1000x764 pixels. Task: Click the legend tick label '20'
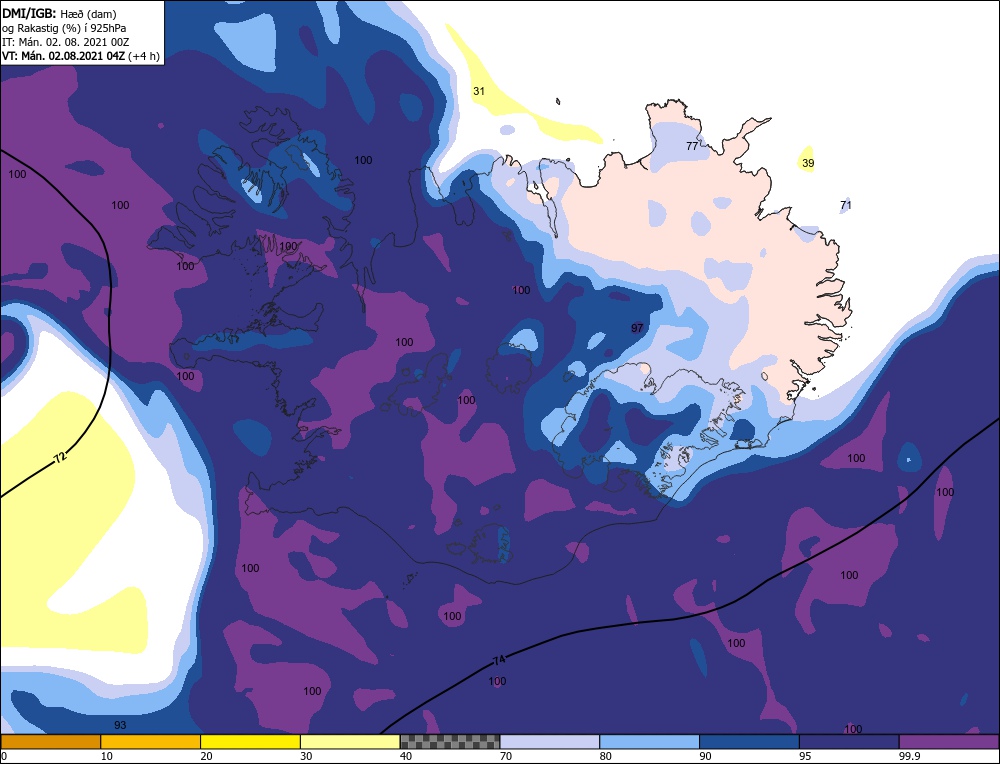[206, 756]
